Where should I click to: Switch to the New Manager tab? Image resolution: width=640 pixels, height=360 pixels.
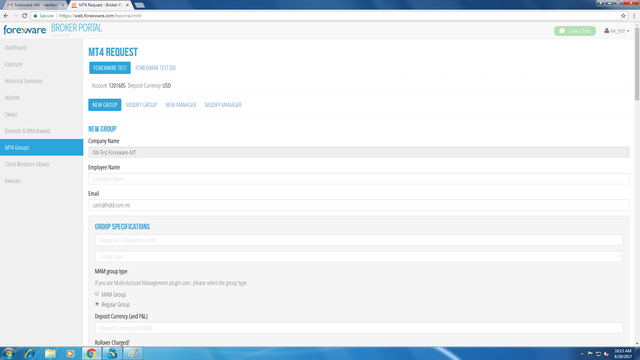(180, 105)
